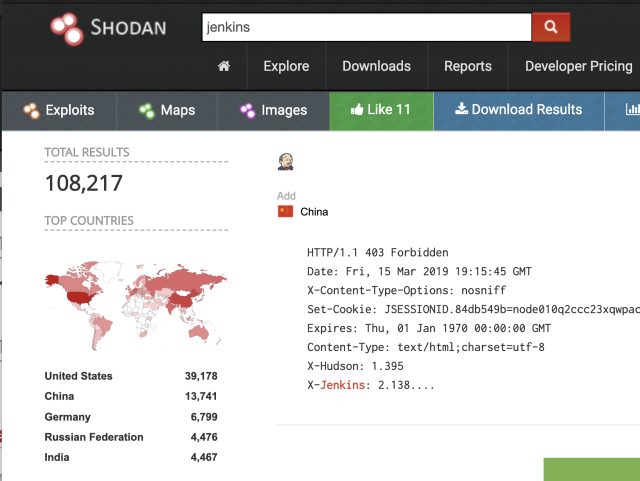
Task: Filter results by China in top countries
Action: coord(59,396)
